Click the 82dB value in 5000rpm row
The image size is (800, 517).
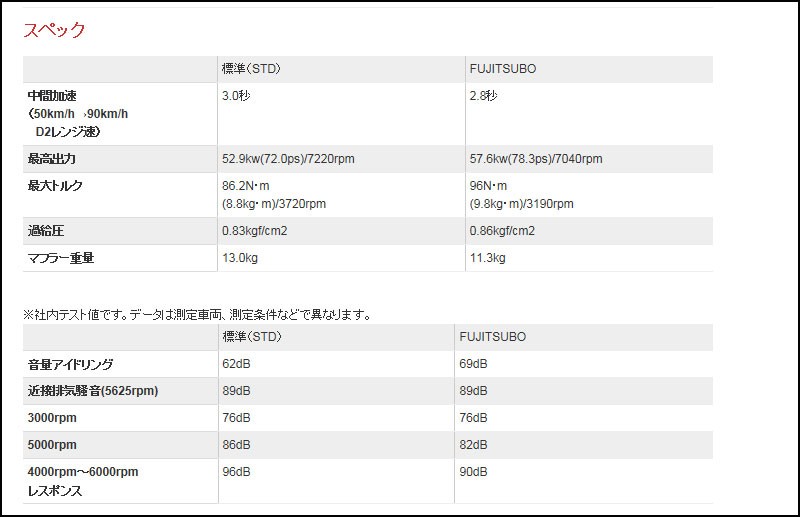coord(473,445)
